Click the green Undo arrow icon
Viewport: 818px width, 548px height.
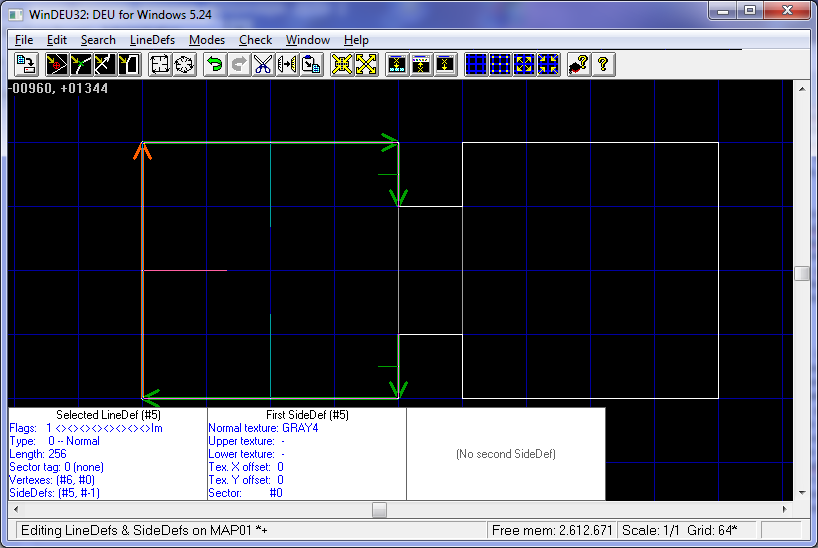(x=214, y=65)
